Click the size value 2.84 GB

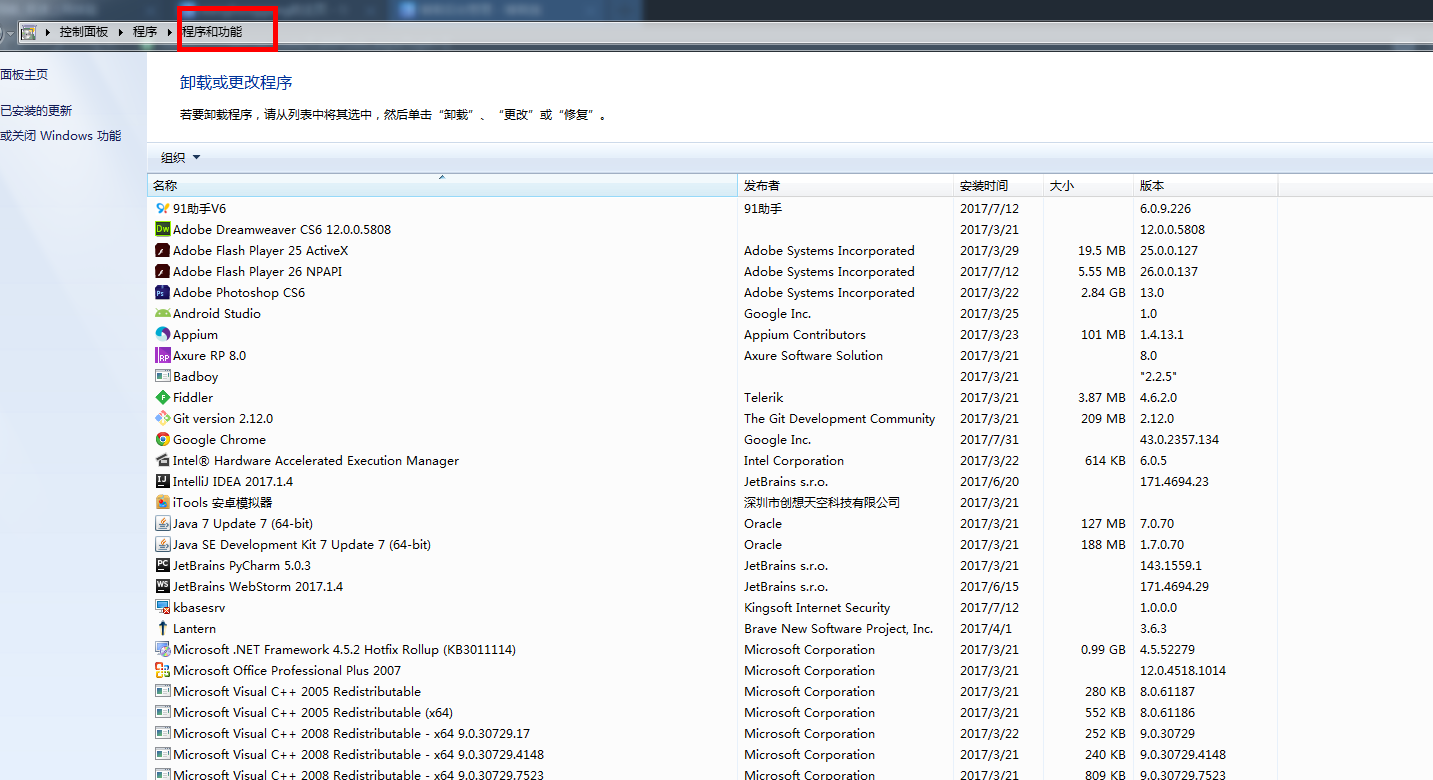pos(1101,292)
